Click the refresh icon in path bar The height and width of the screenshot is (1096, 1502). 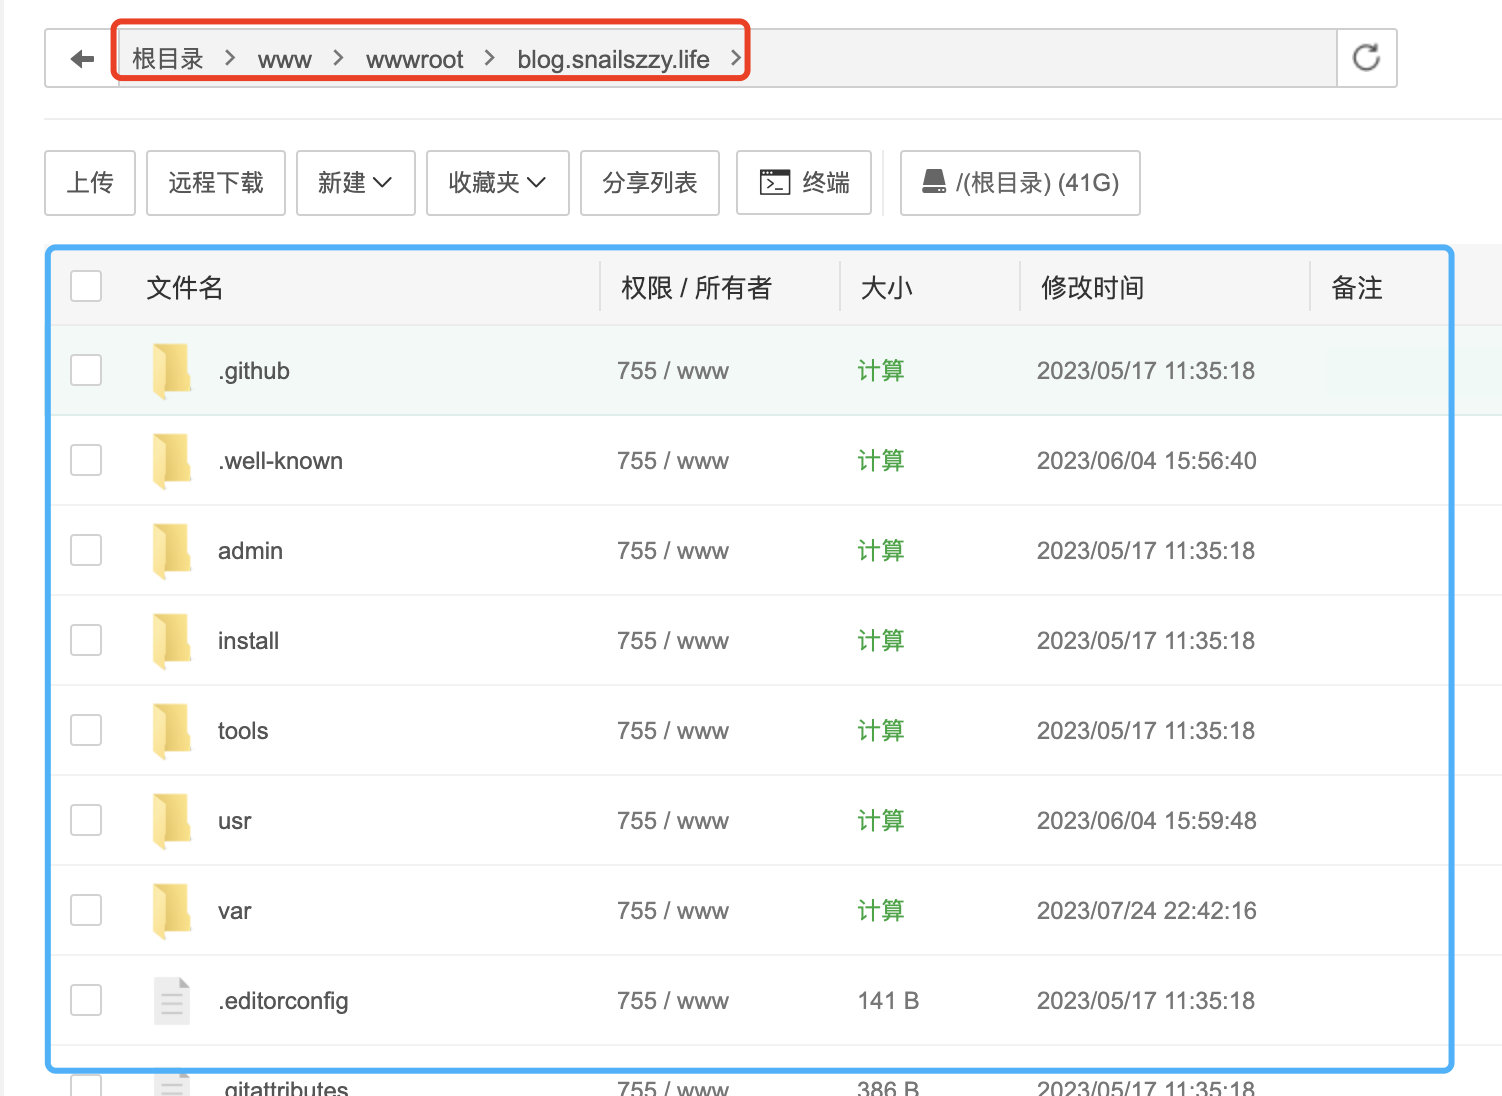(1366, 58)
